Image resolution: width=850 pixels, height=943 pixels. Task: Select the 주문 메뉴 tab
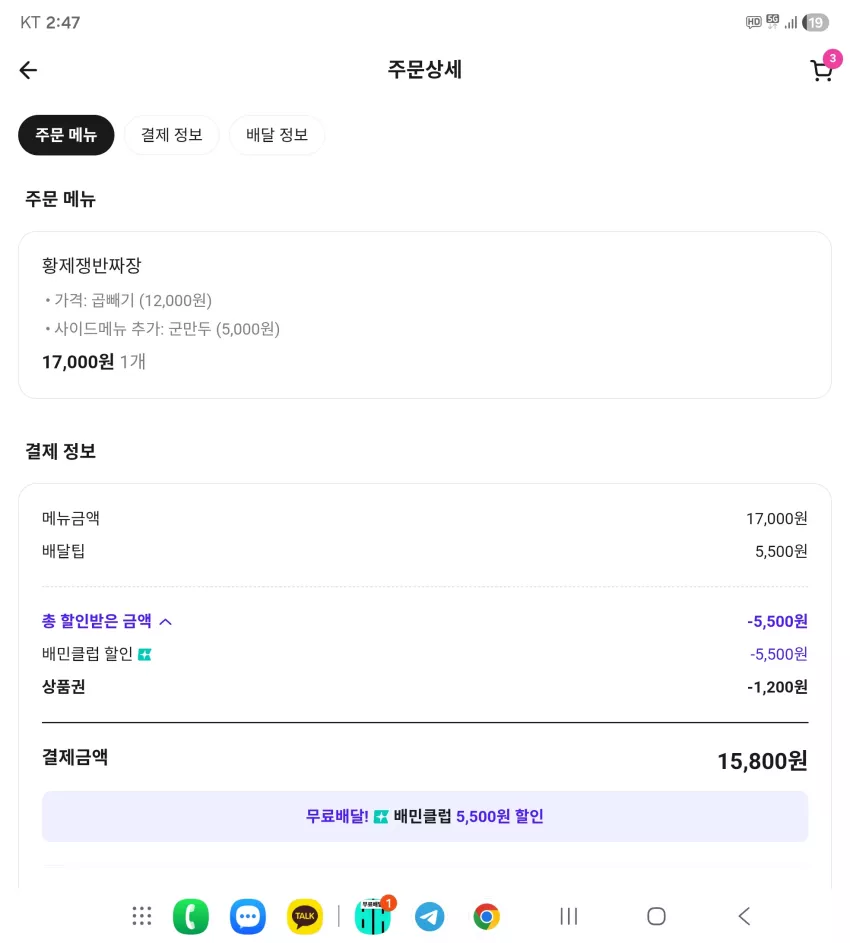[x=66, y=135]
